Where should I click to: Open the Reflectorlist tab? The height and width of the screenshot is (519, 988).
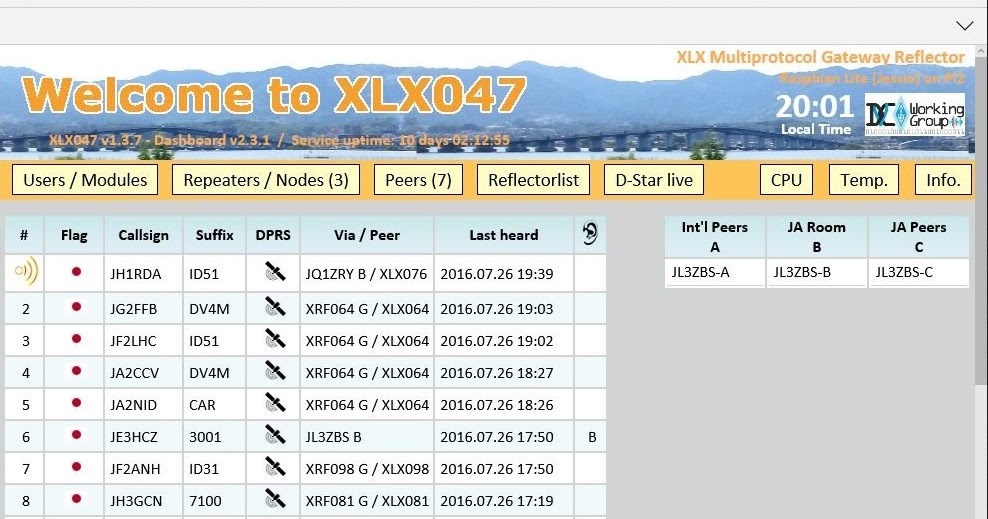coord(534,180)
